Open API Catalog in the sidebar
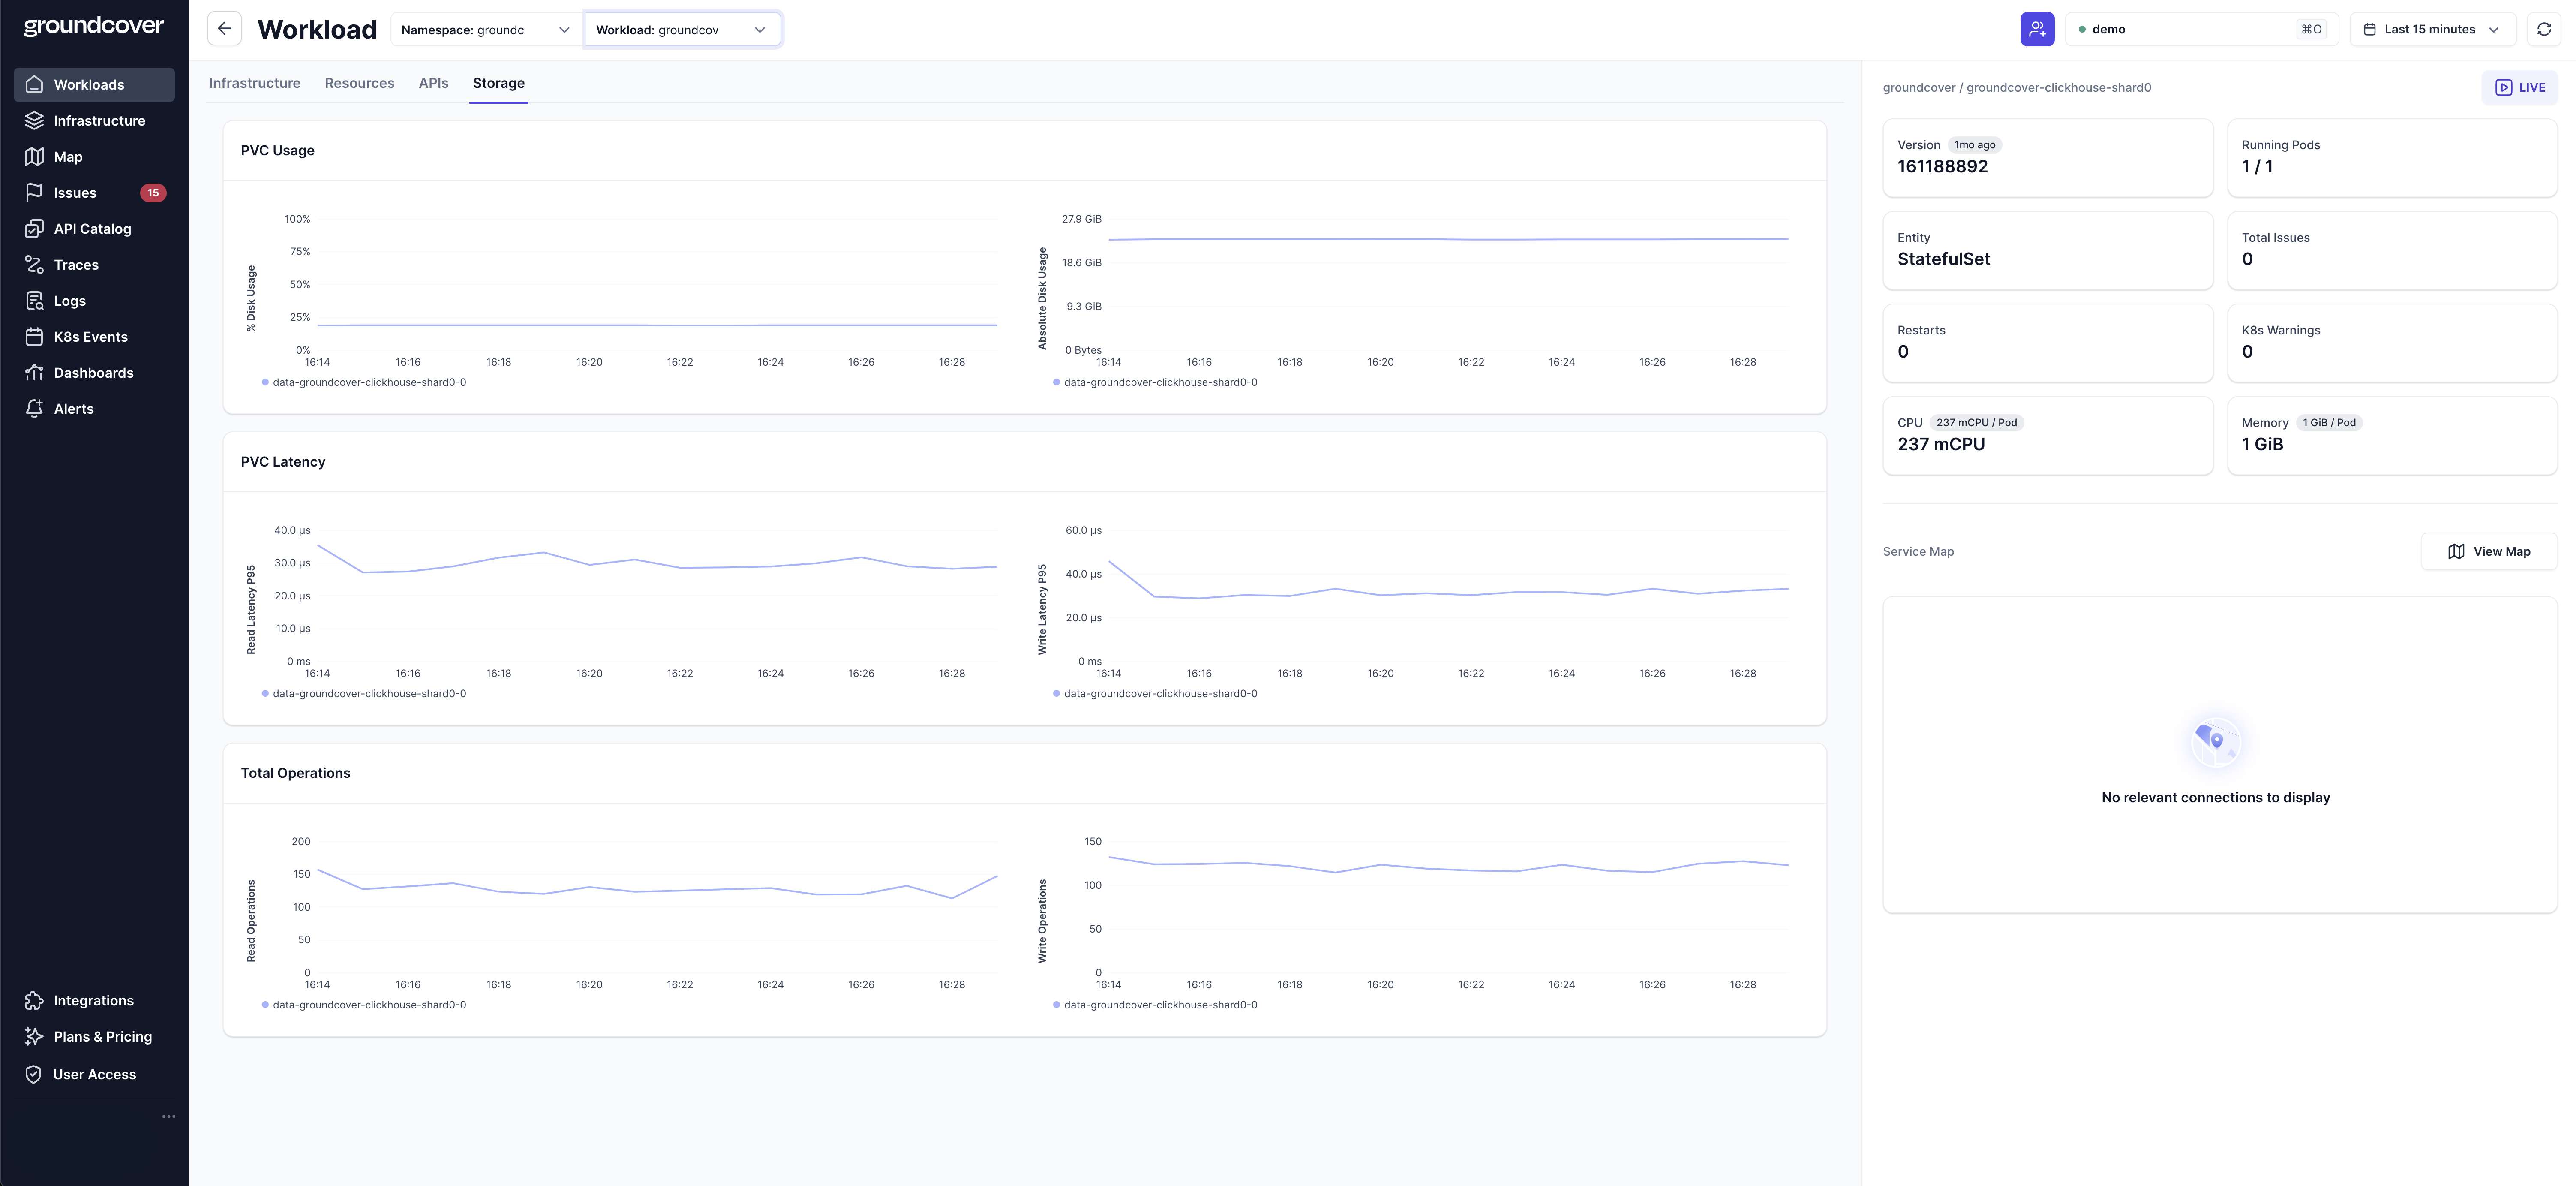Viewport: 2576px width, 1186px height. (92, 229)
